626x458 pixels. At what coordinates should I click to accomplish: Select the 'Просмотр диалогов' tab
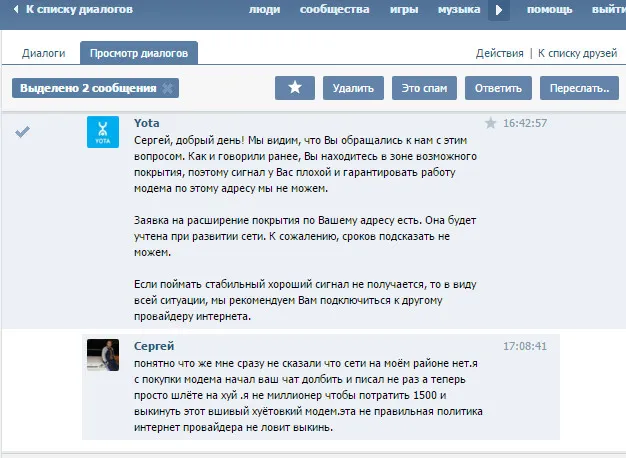coord(139,53)
